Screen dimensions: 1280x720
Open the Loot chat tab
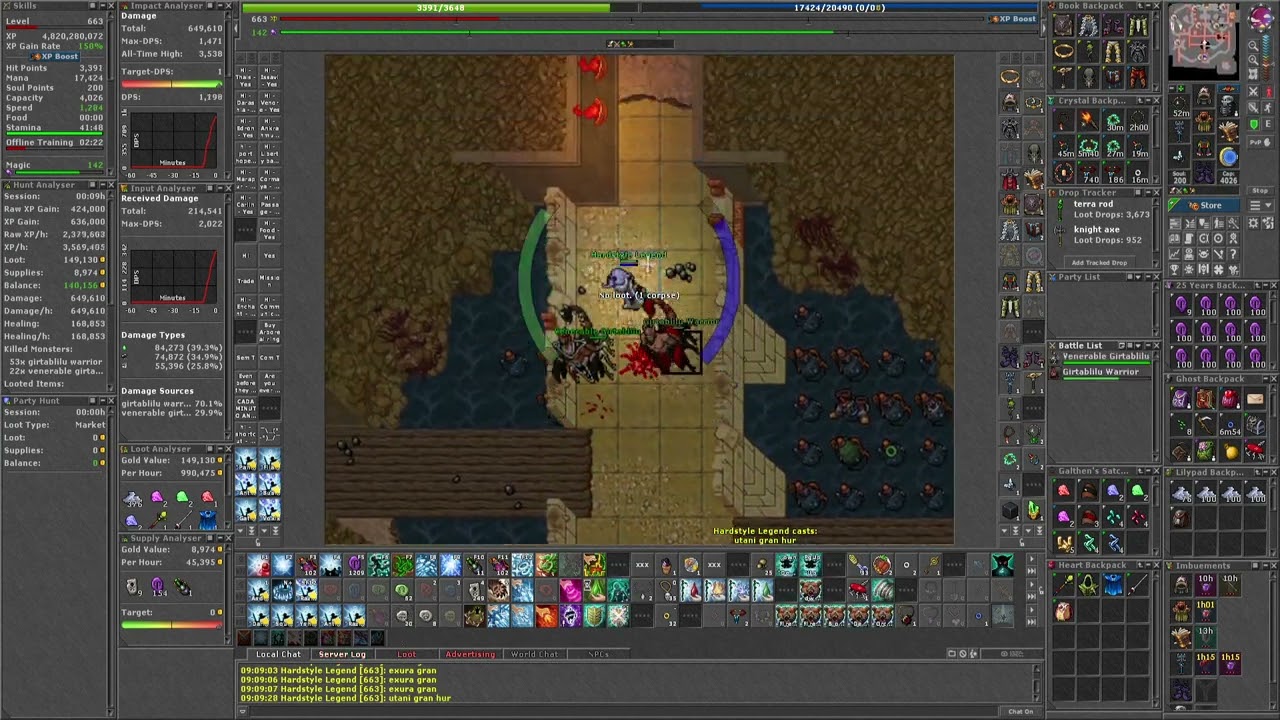(x=407, y=654)
